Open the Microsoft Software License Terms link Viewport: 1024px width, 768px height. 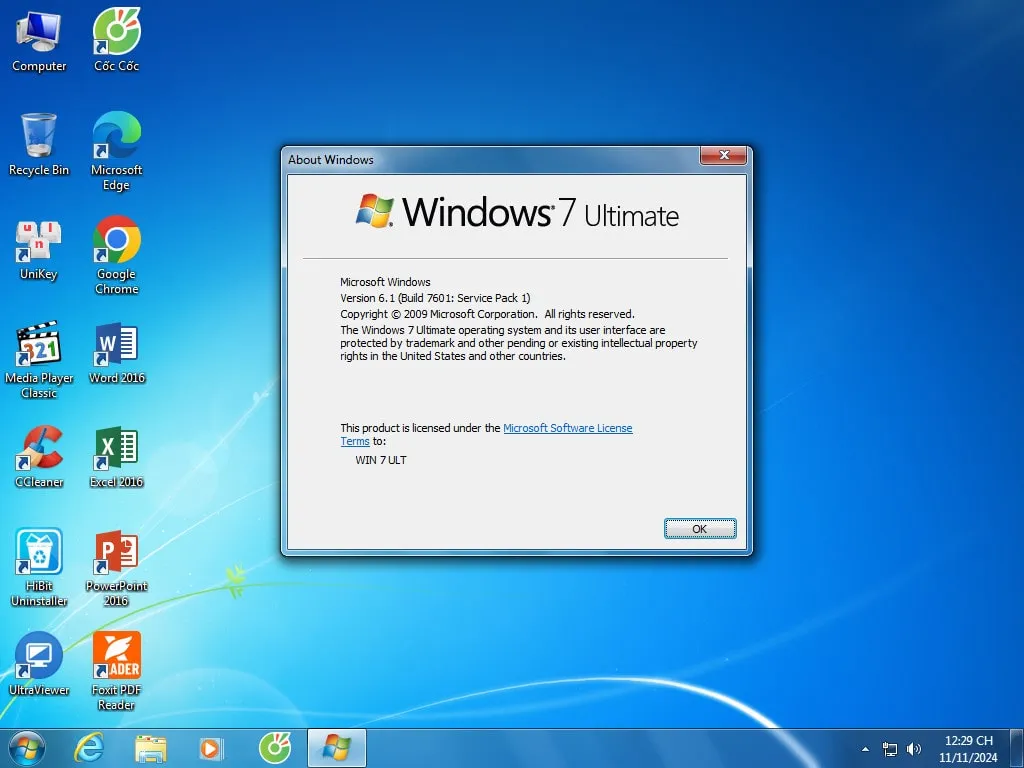coord(568,427)
